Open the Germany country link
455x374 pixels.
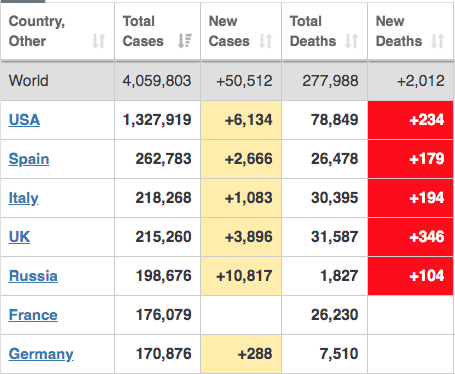click(41, 354)
